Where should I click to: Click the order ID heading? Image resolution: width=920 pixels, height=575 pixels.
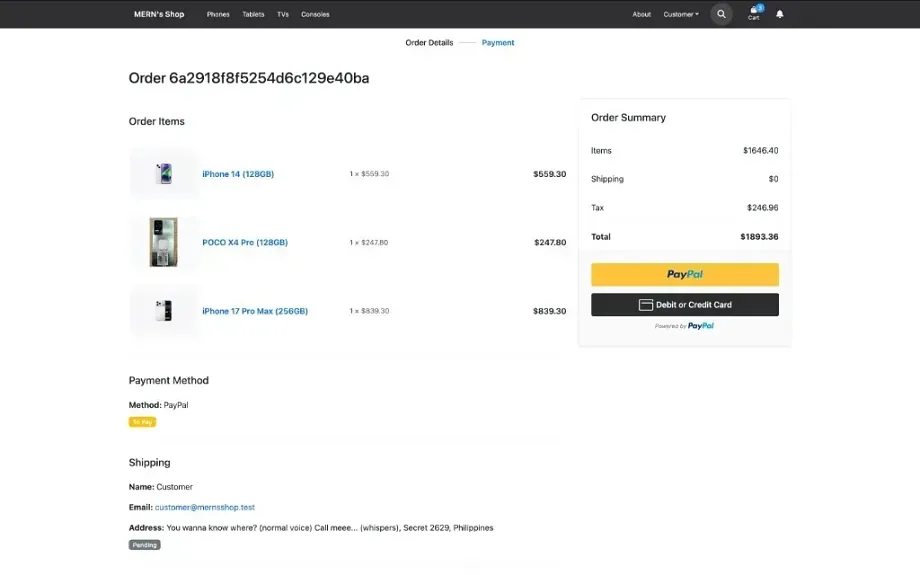[249, 78]
